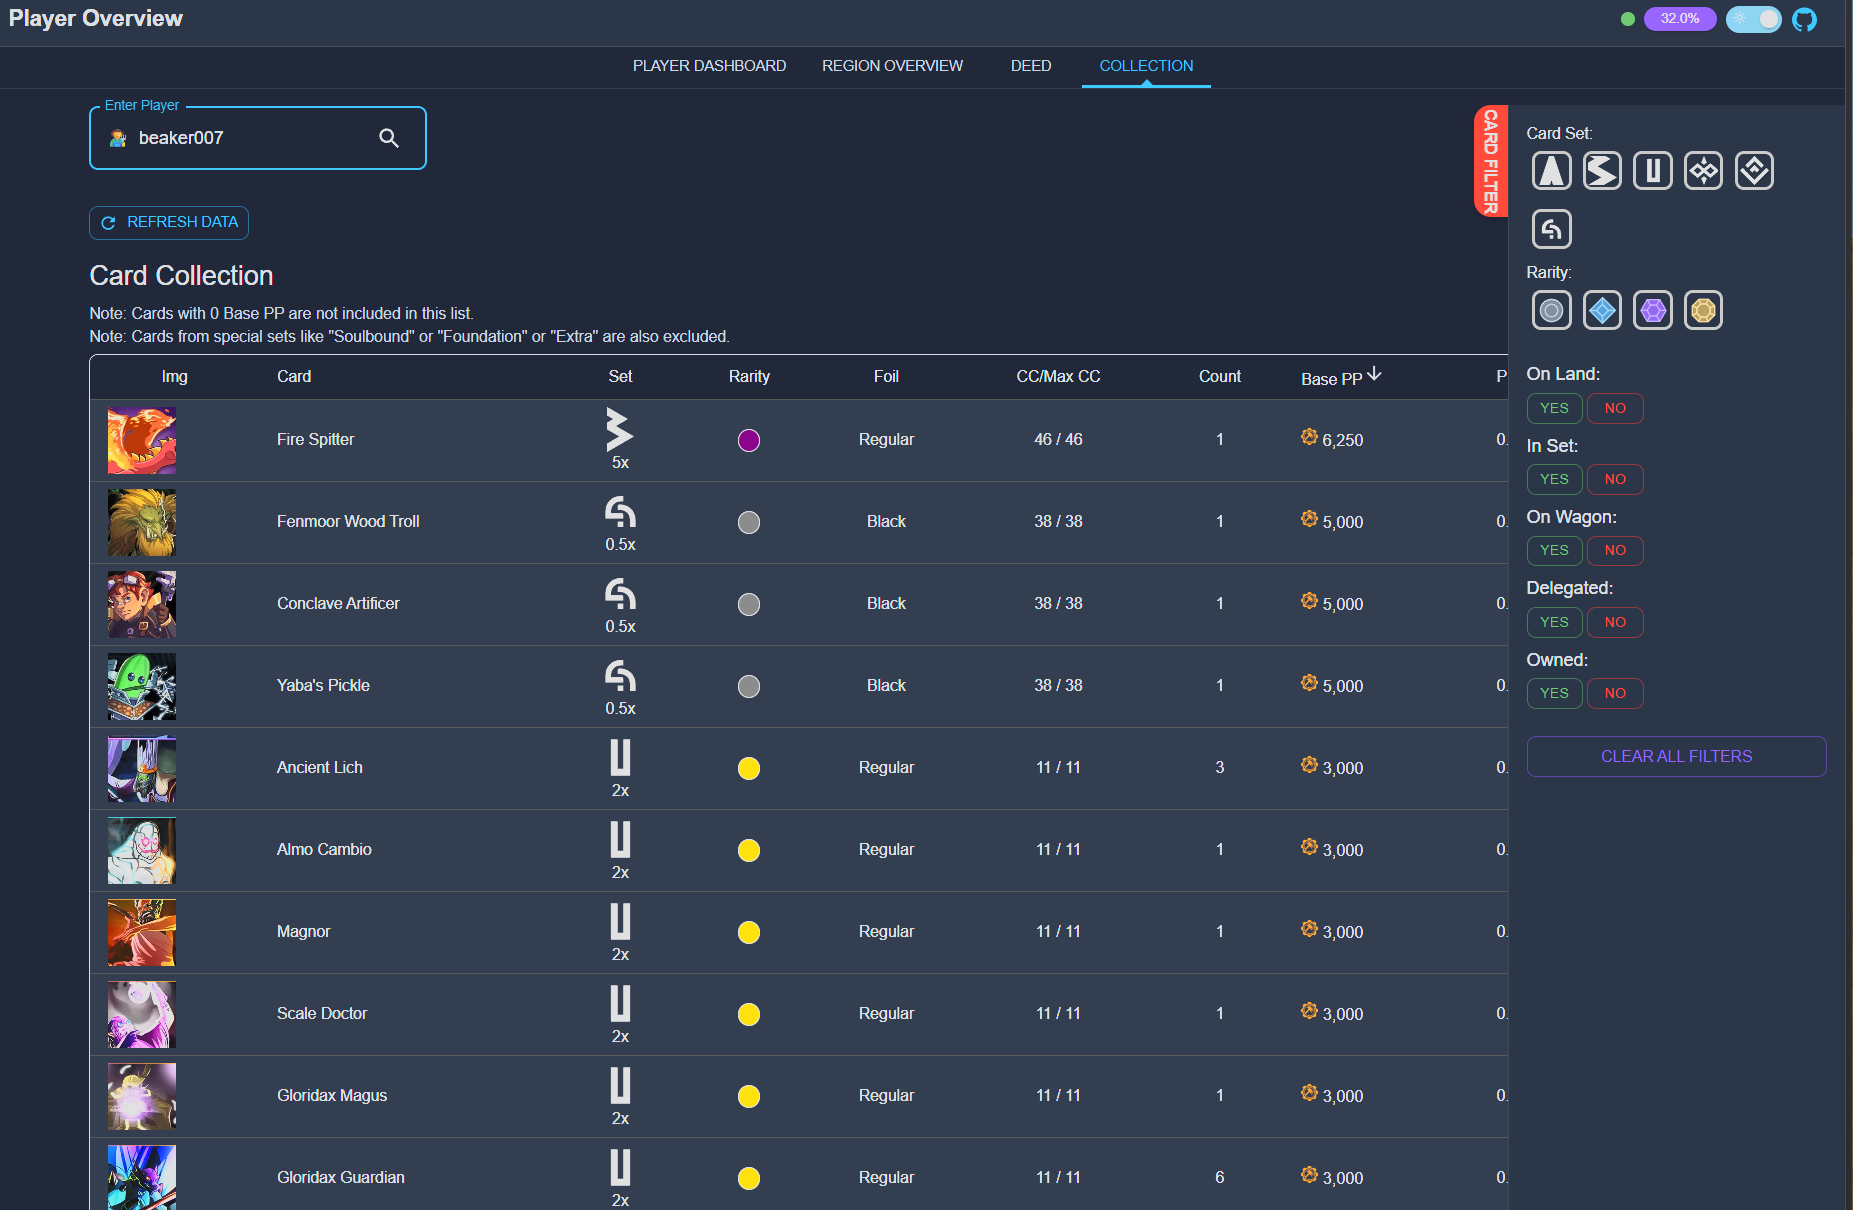The width and height of the screenshot is (1853, 1210).
Task: Filter by the Alpha card set icon
Action: (x=1551, y=171)
